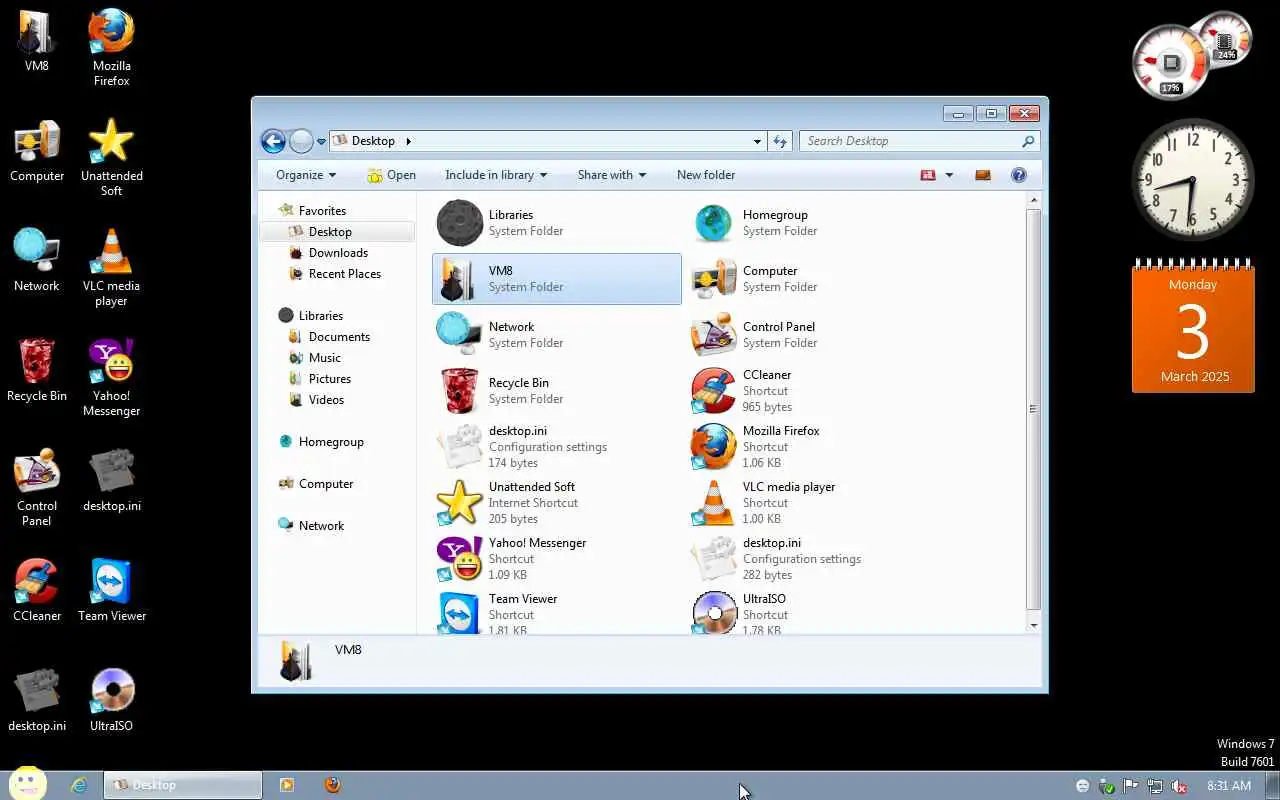Click the Recycle Bin desktop icon
Image resolution: width=1280 pixels, height=800 pixels.
click(37, 370)
